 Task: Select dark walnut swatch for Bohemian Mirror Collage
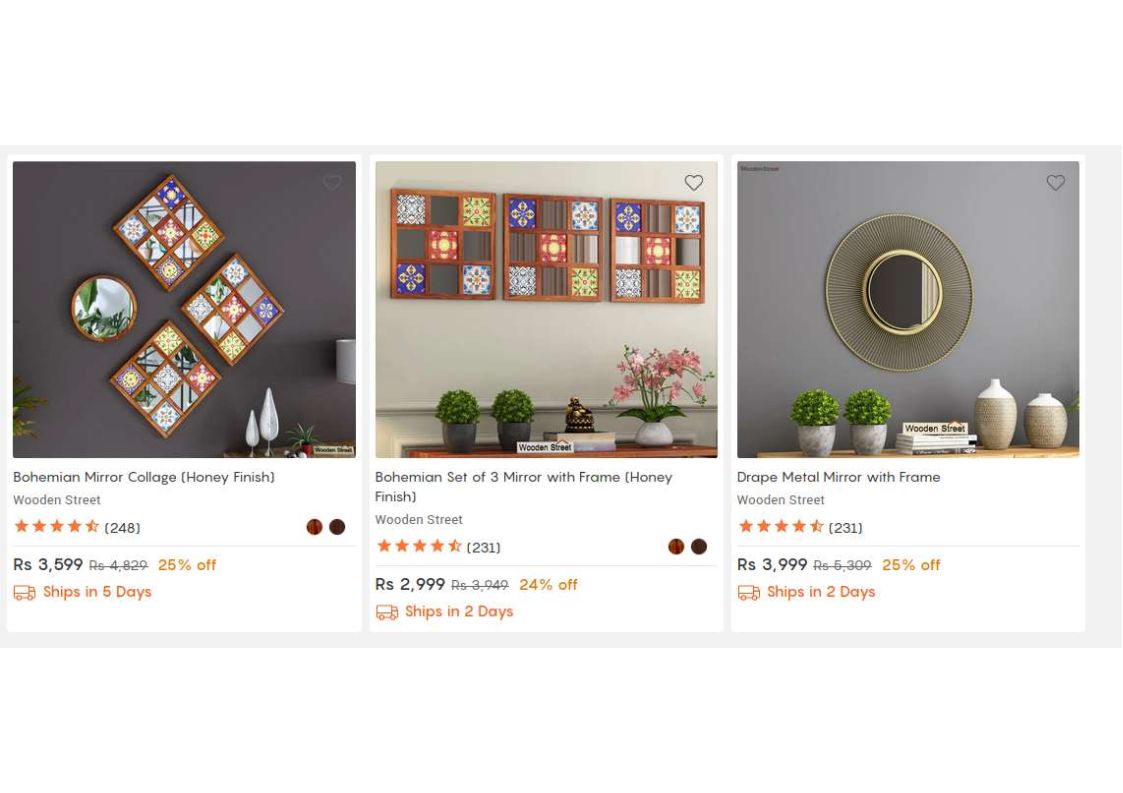[x=337, y=527]
